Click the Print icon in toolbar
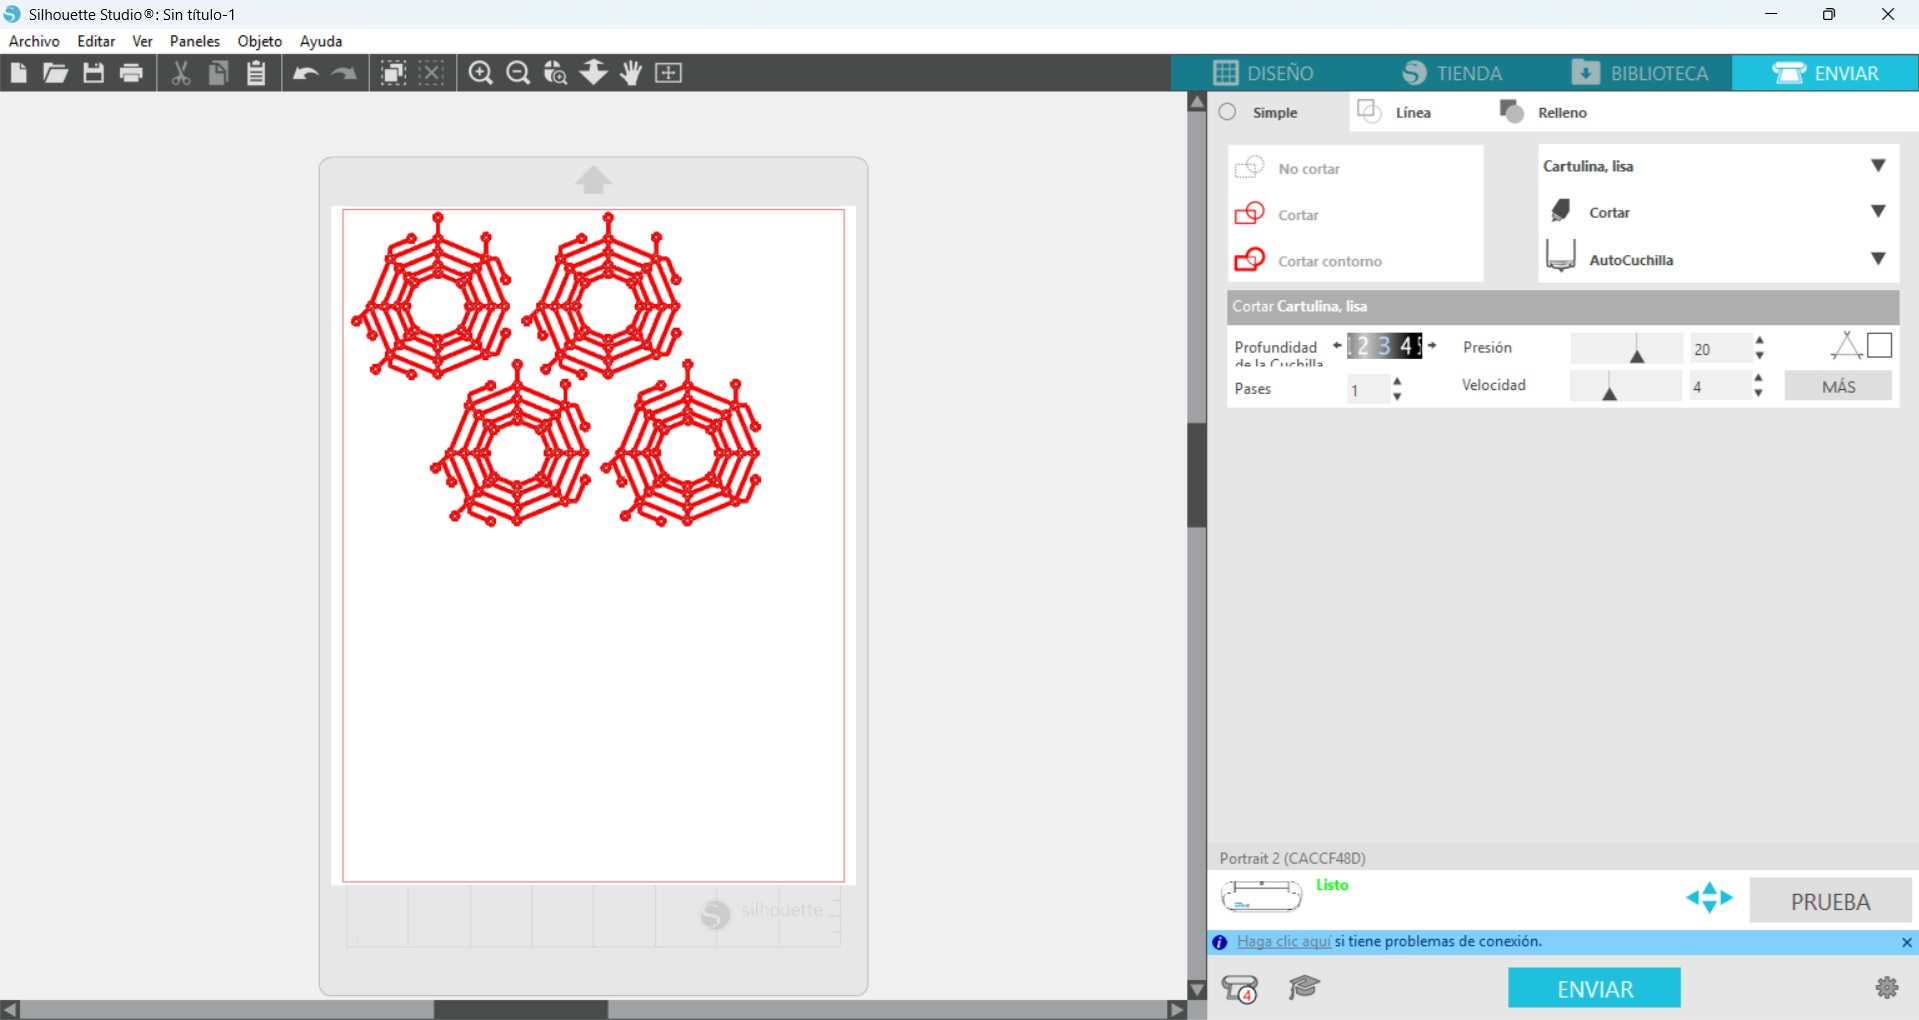The height and width of the screenshot is (1020, 1919). pos(131,73)
